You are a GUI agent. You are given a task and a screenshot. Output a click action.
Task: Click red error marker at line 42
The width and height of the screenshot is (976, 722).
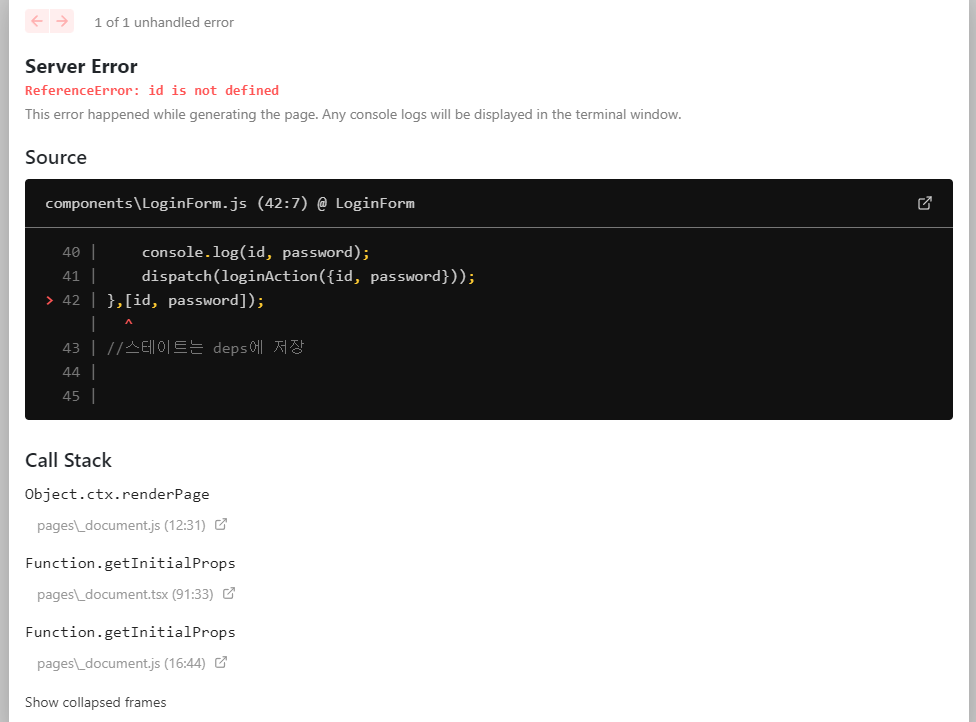(50, 300)
